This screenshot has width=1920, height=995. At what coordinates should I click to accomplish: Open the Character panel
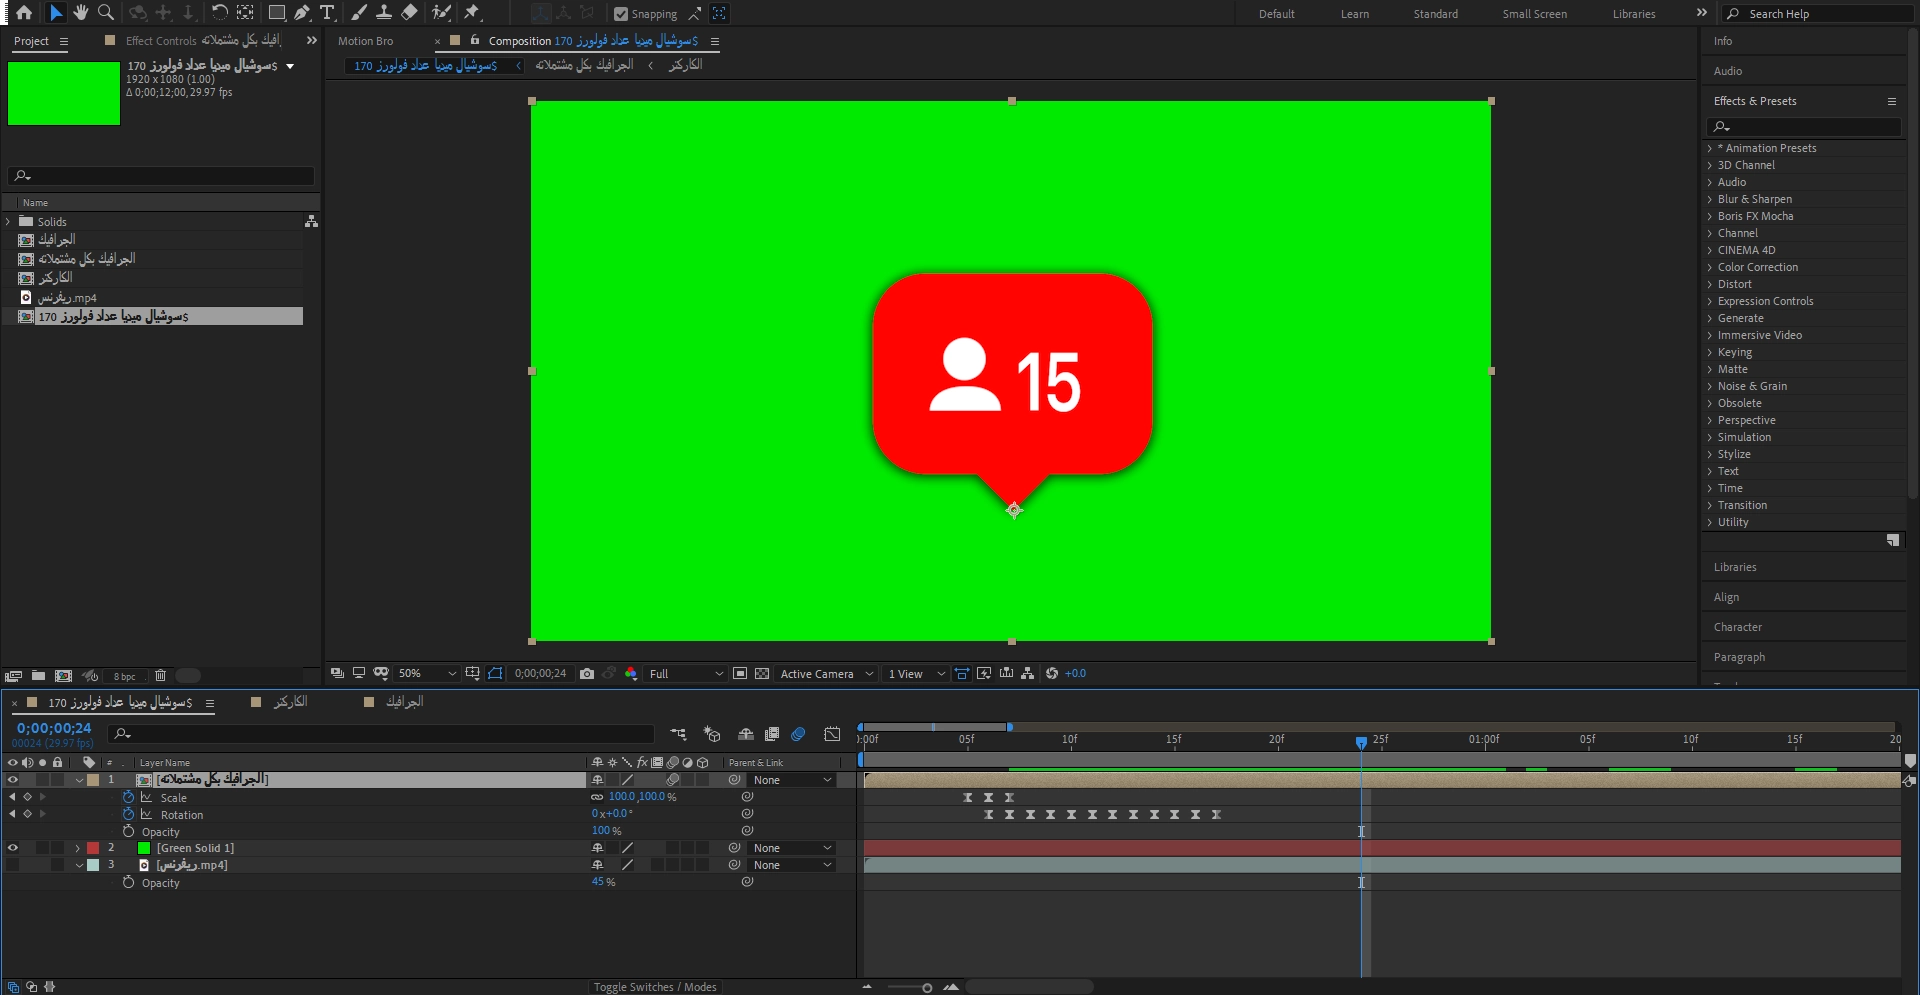click(1738, 627)
